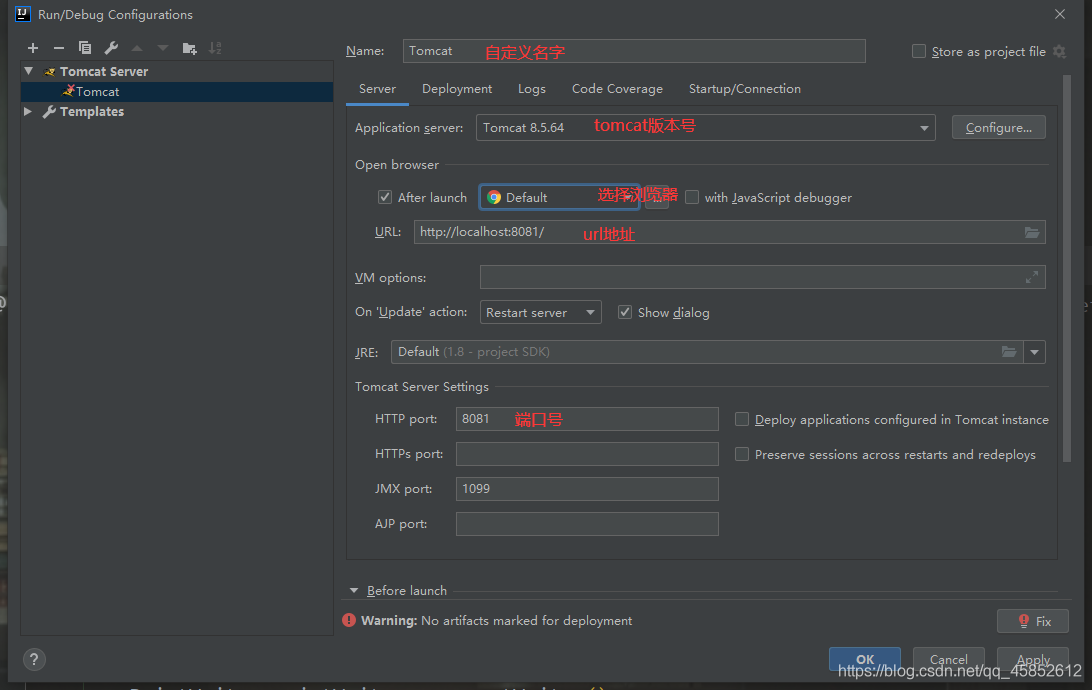
Task: Switch to the Deployment tab
Action: [457, 89]
